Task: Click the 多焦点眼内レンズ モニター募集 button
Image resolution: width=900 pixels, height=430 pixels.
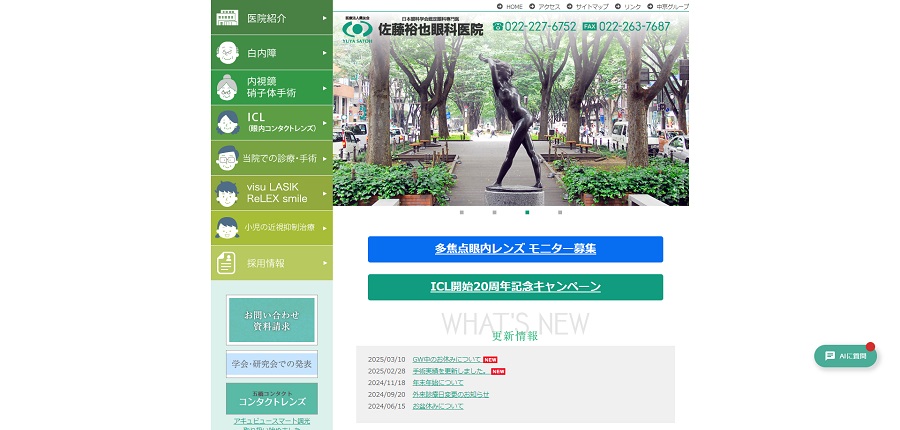Action: 515,249
